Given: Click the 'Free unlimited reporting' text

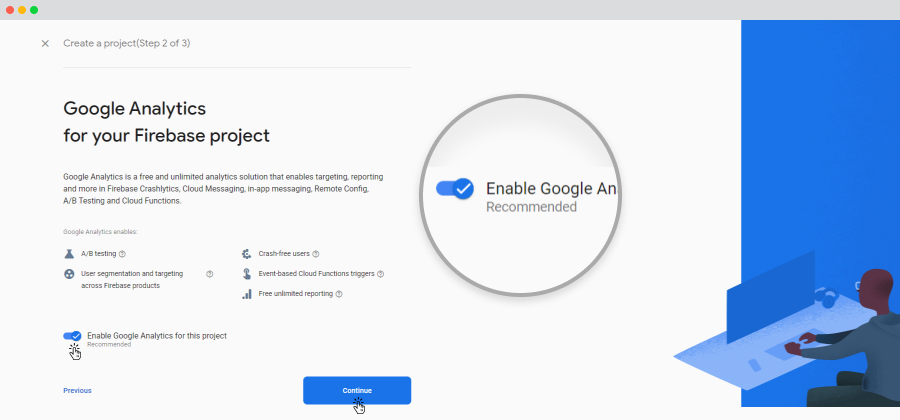Looking at the screenshot, I should pyautogui.click(x=296, y=294).
